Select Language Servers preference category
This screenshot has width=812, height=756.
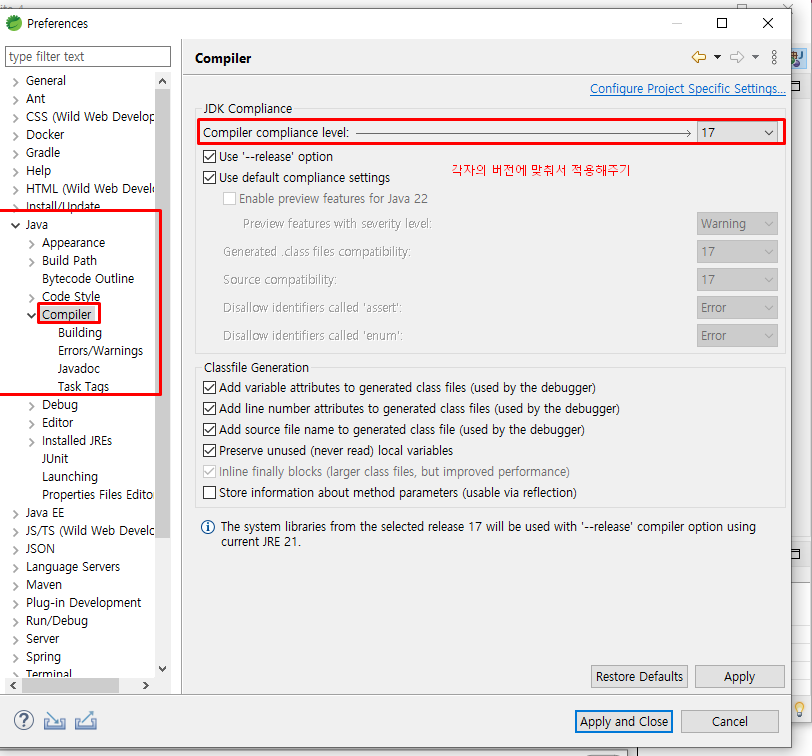pos(73,566)
